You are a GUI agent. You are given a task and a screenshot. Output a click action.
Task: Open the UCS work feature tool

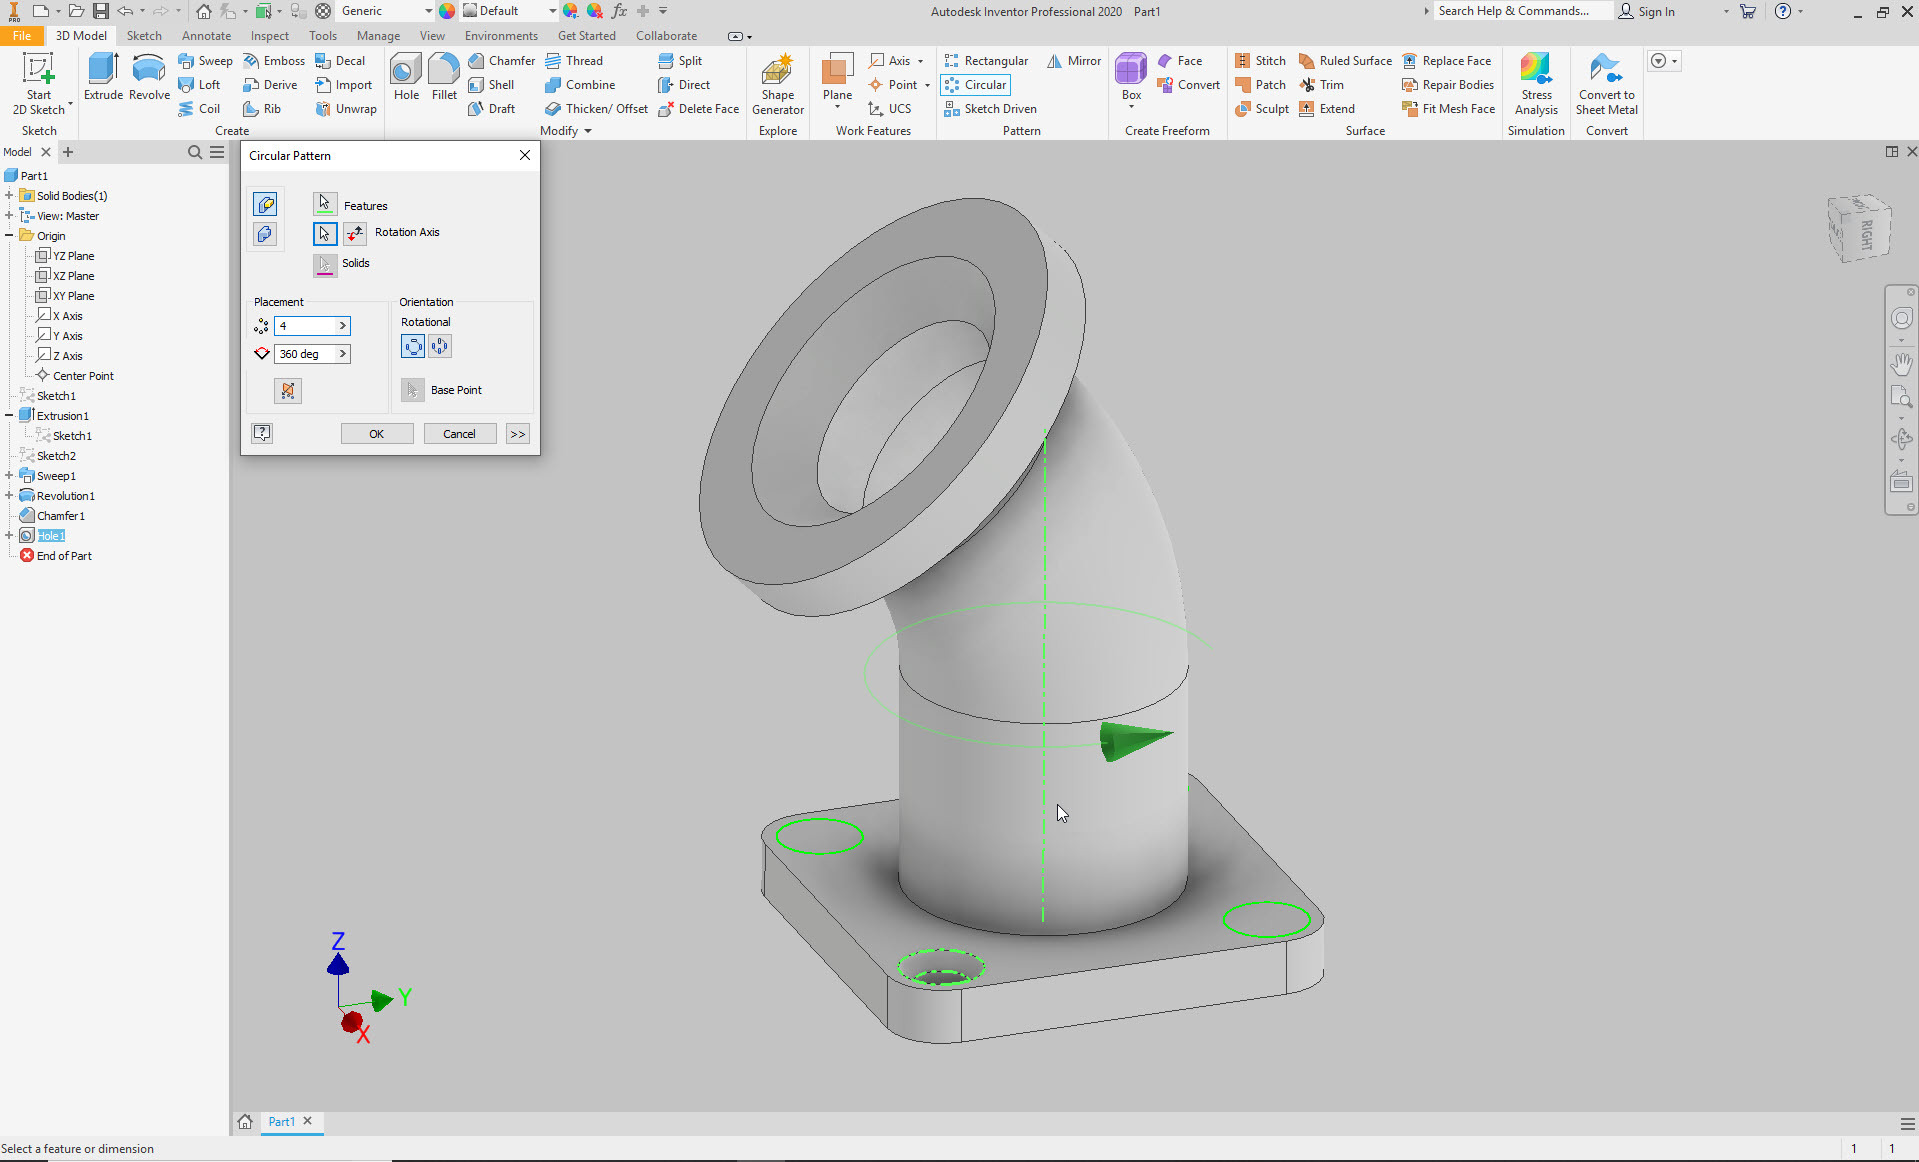tap(889, 109)
